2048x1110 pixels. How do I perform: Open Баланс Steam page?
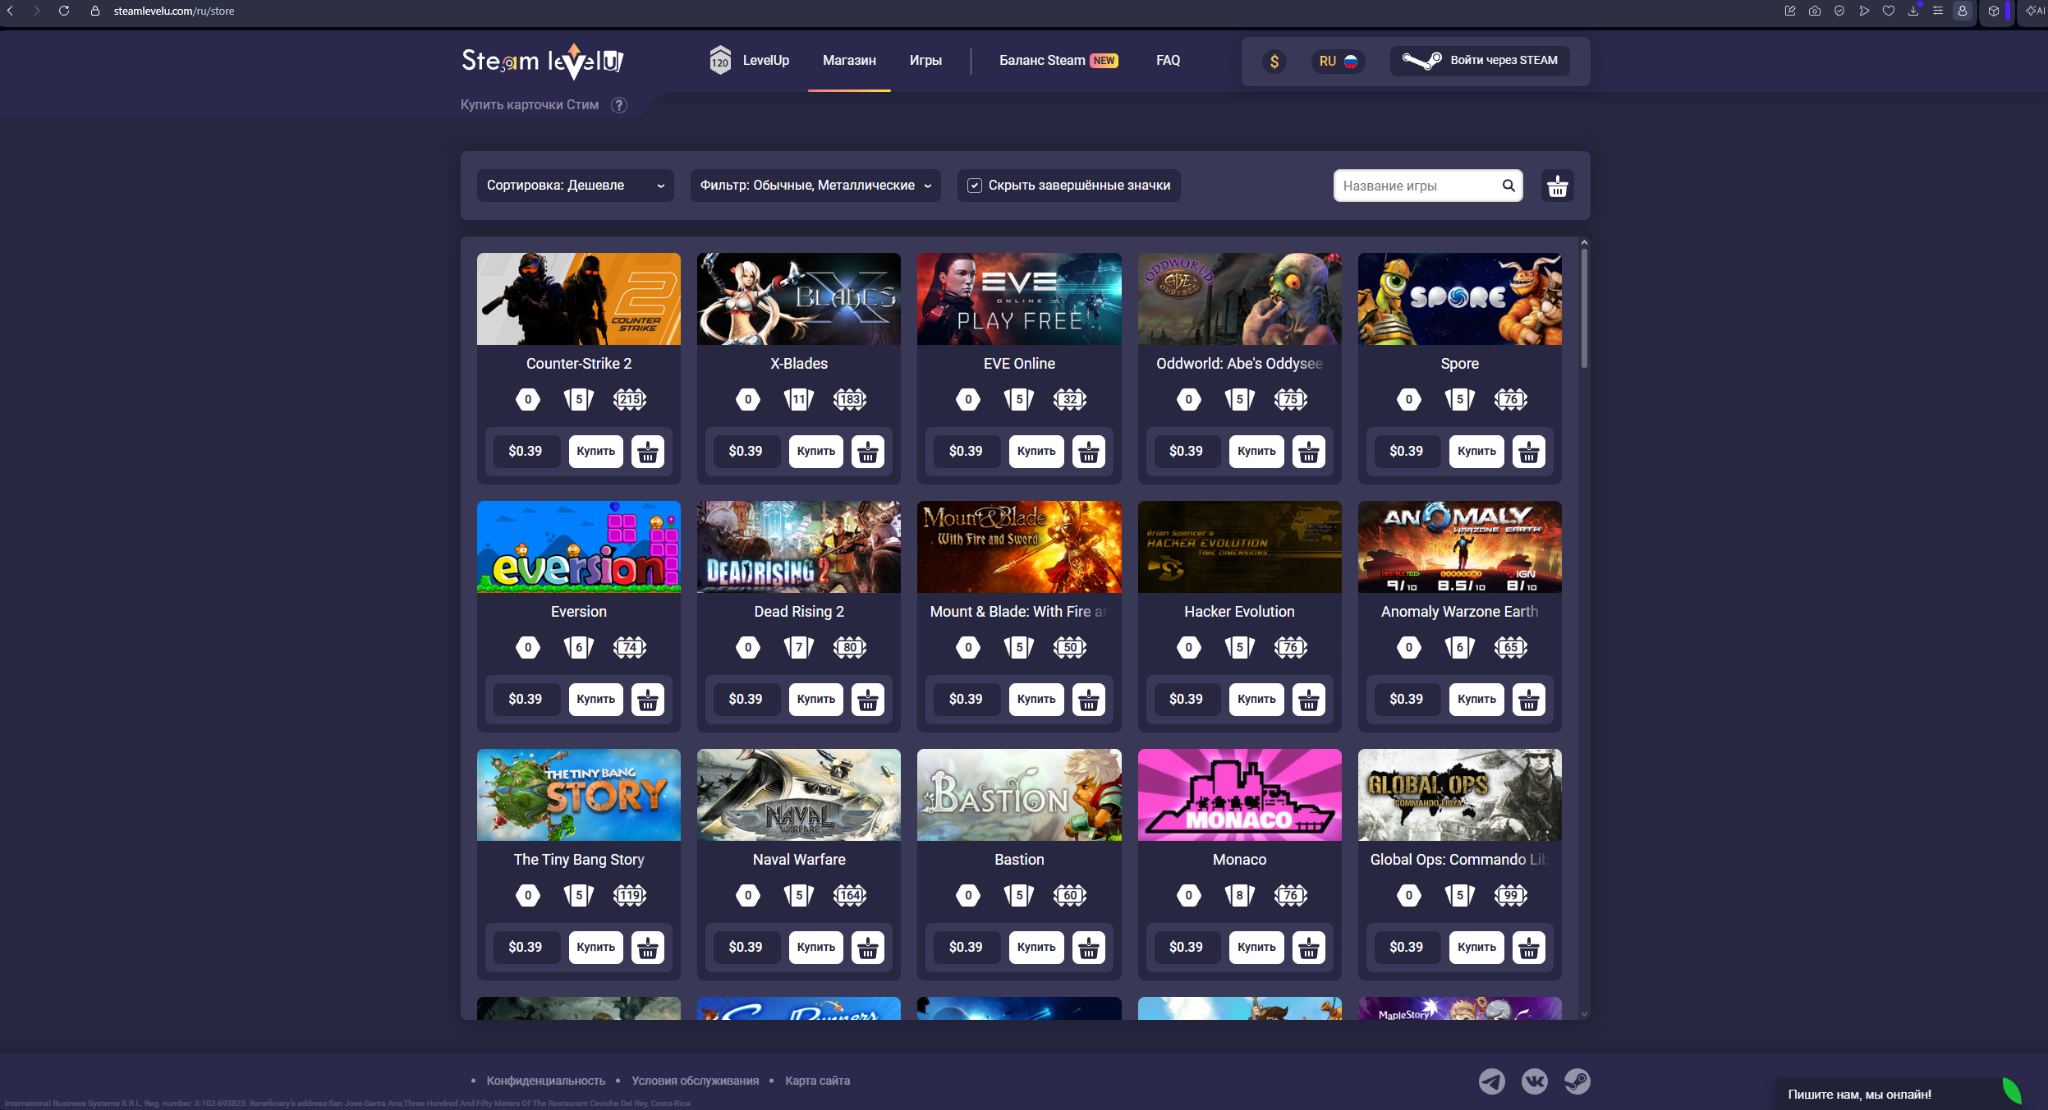point(1058,61)
